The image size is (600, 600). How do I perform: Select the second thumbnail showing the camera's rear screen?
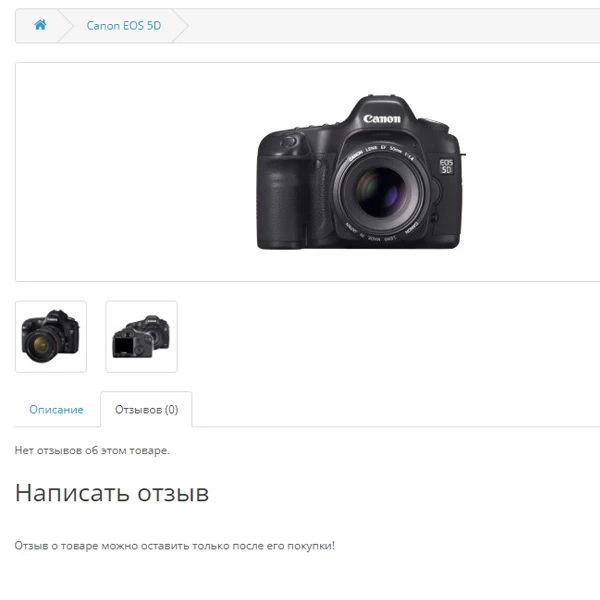[x=142, y=336]
